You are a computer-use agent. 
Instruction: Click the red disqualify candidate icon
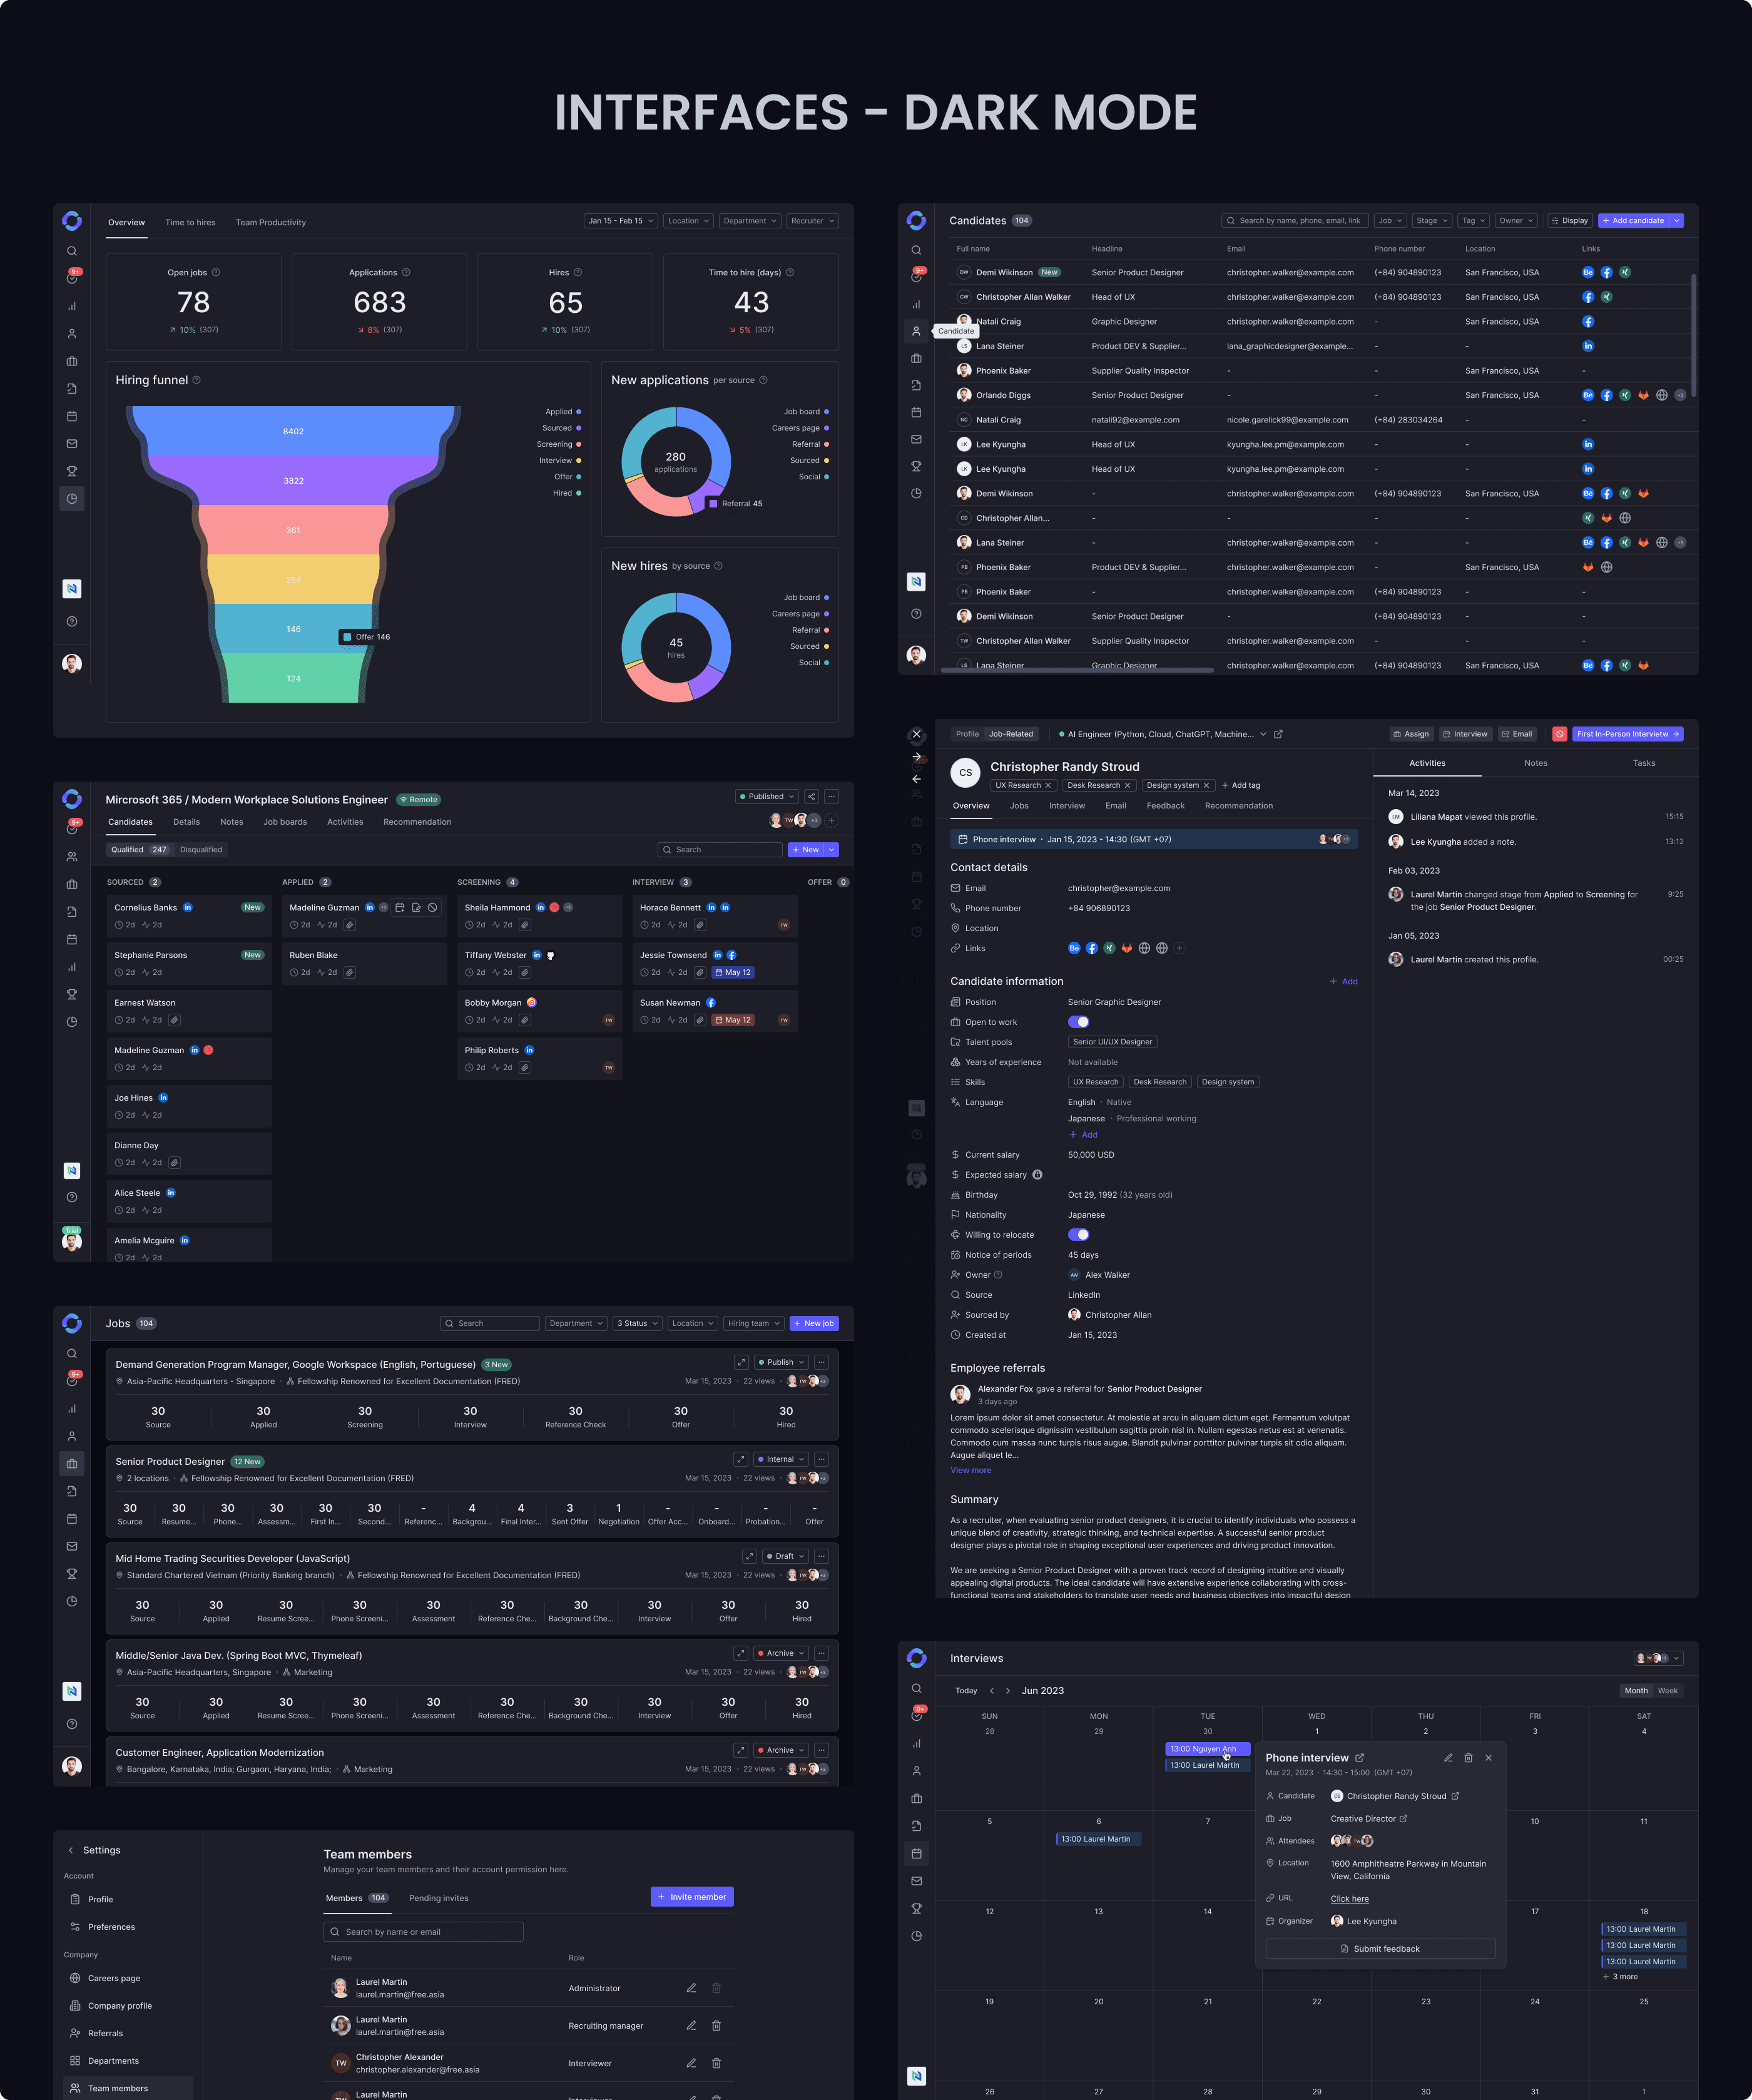pos(1559,734)
